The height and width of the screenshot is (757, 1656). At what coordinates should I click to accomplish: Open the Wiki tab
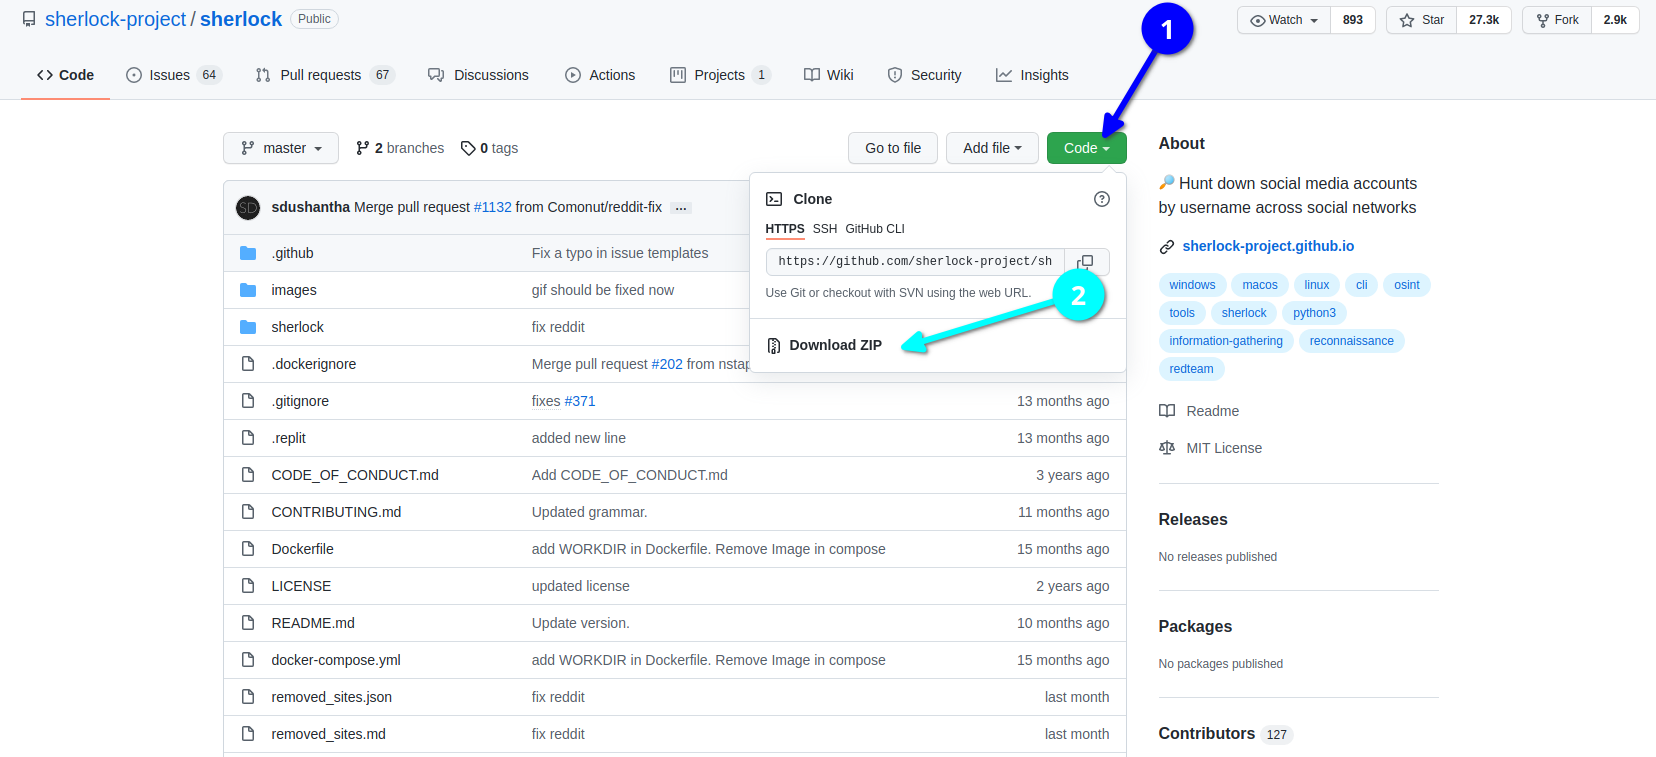[x=829, y=75]
